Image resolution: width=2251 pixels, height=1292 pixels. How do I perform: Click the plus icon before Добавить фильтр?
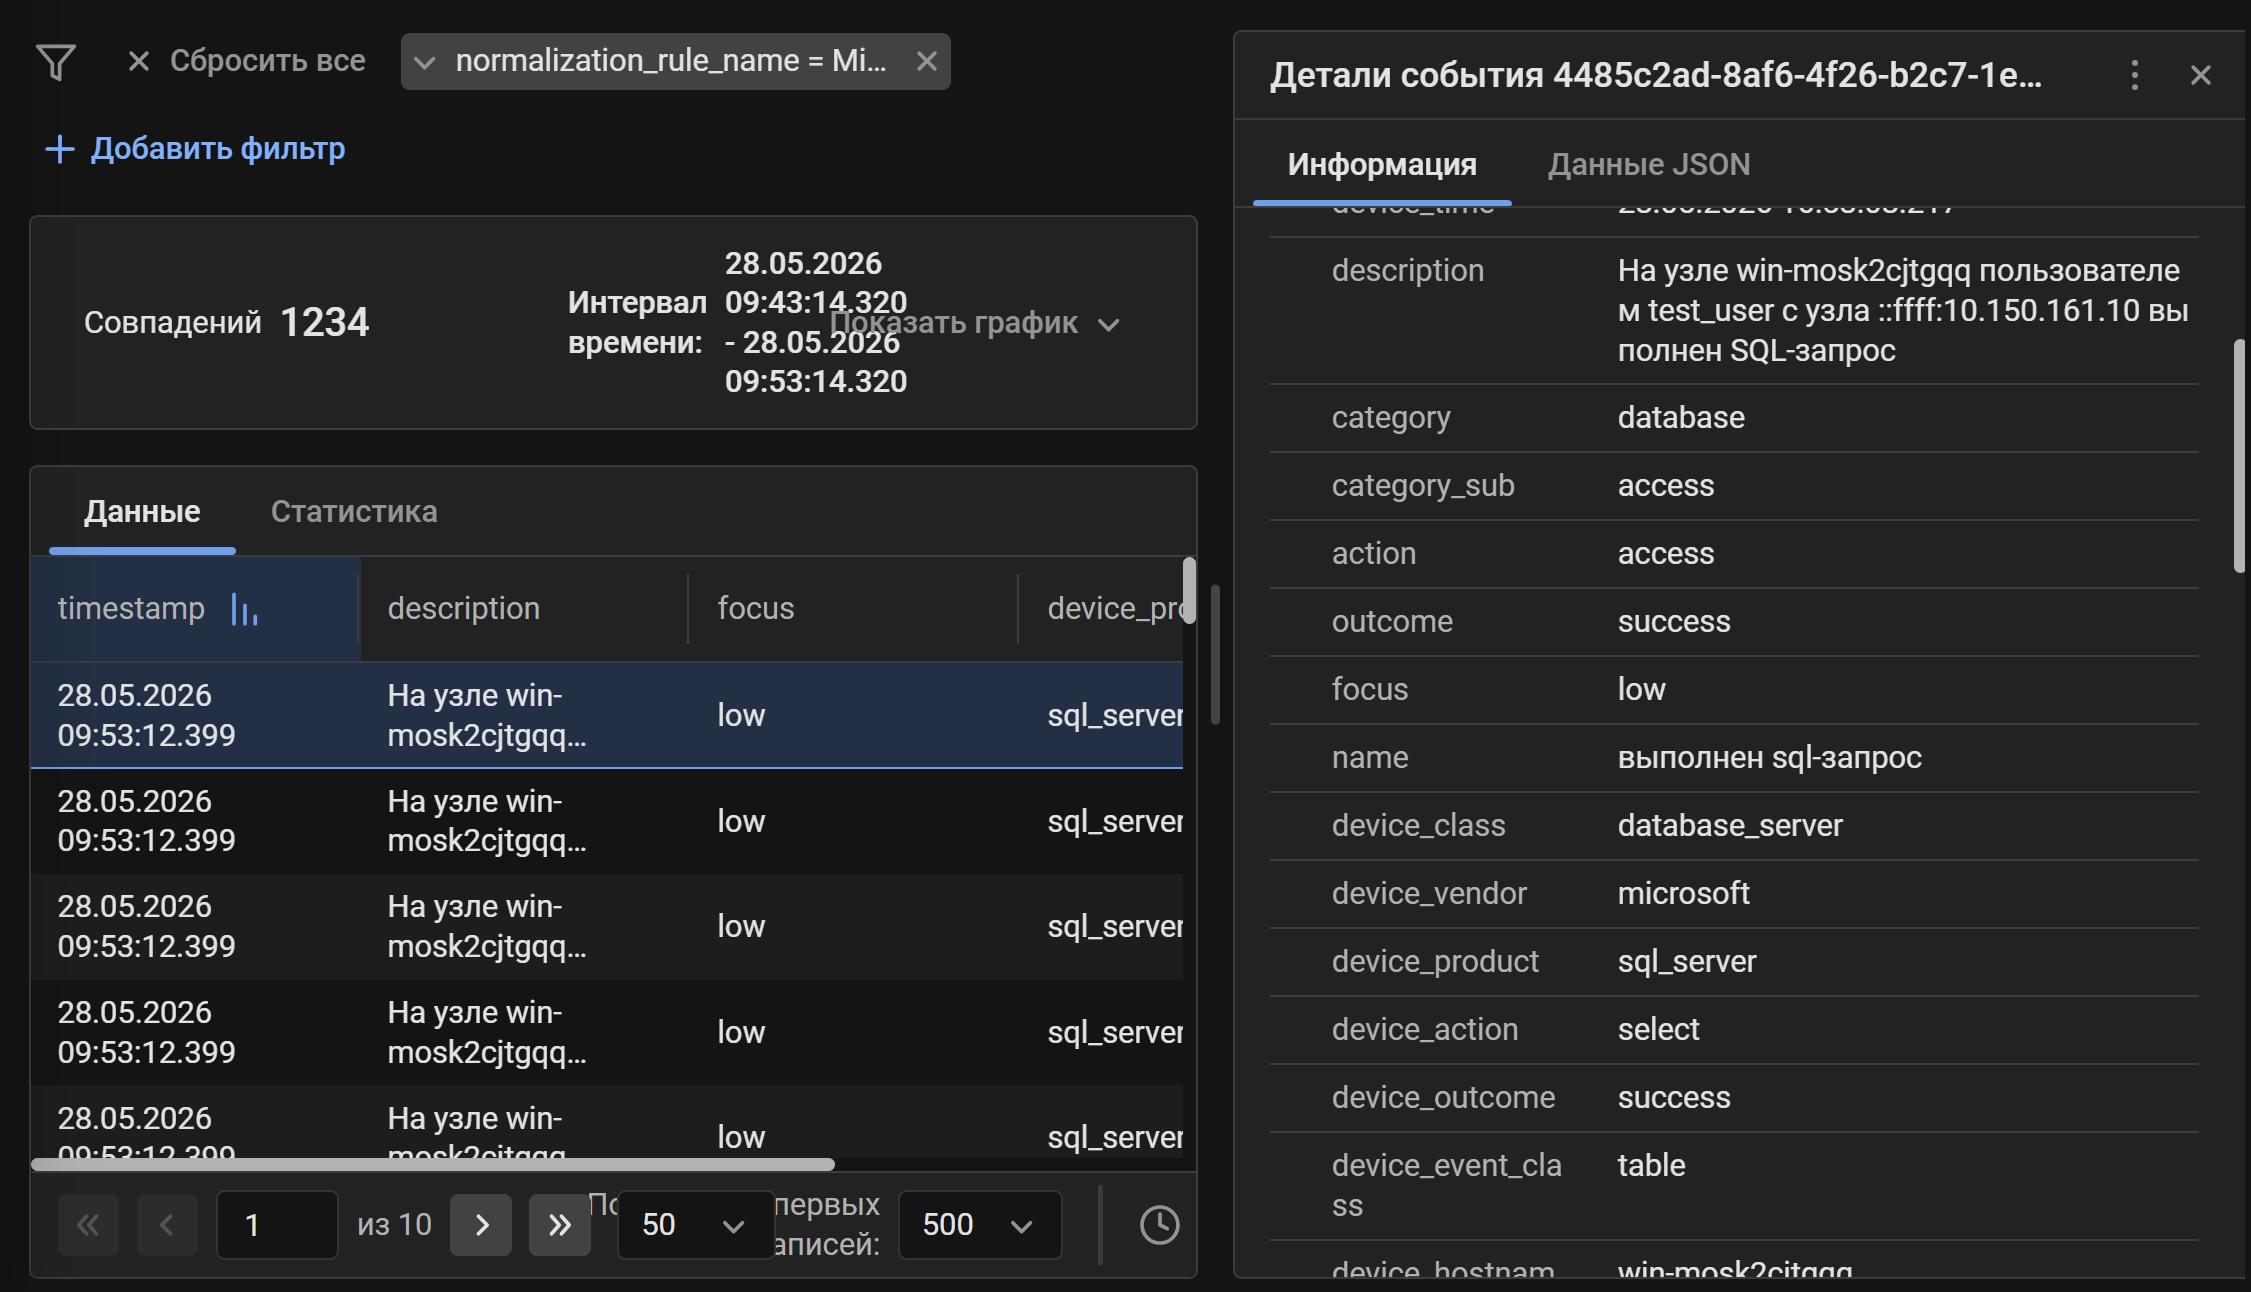(60, 149)
